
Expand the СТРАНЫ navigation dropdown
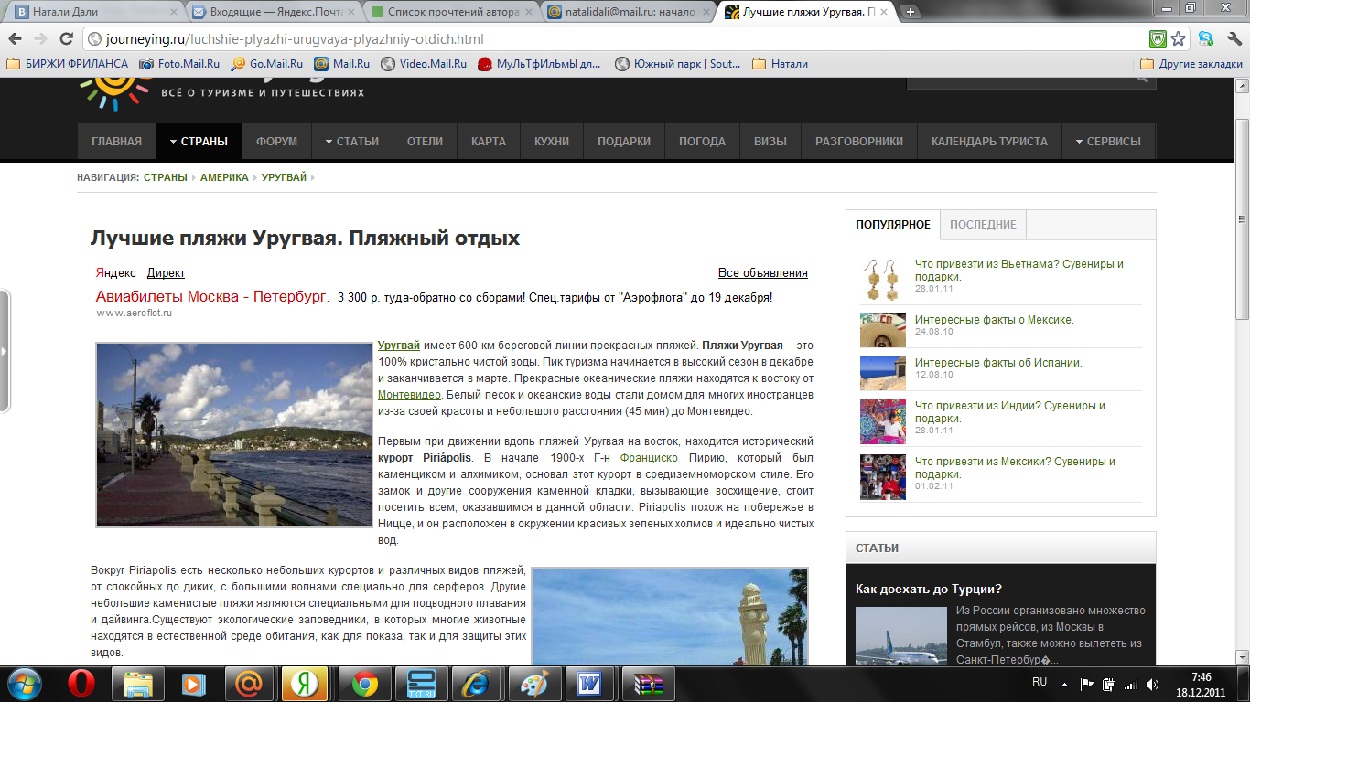(198, 141)
